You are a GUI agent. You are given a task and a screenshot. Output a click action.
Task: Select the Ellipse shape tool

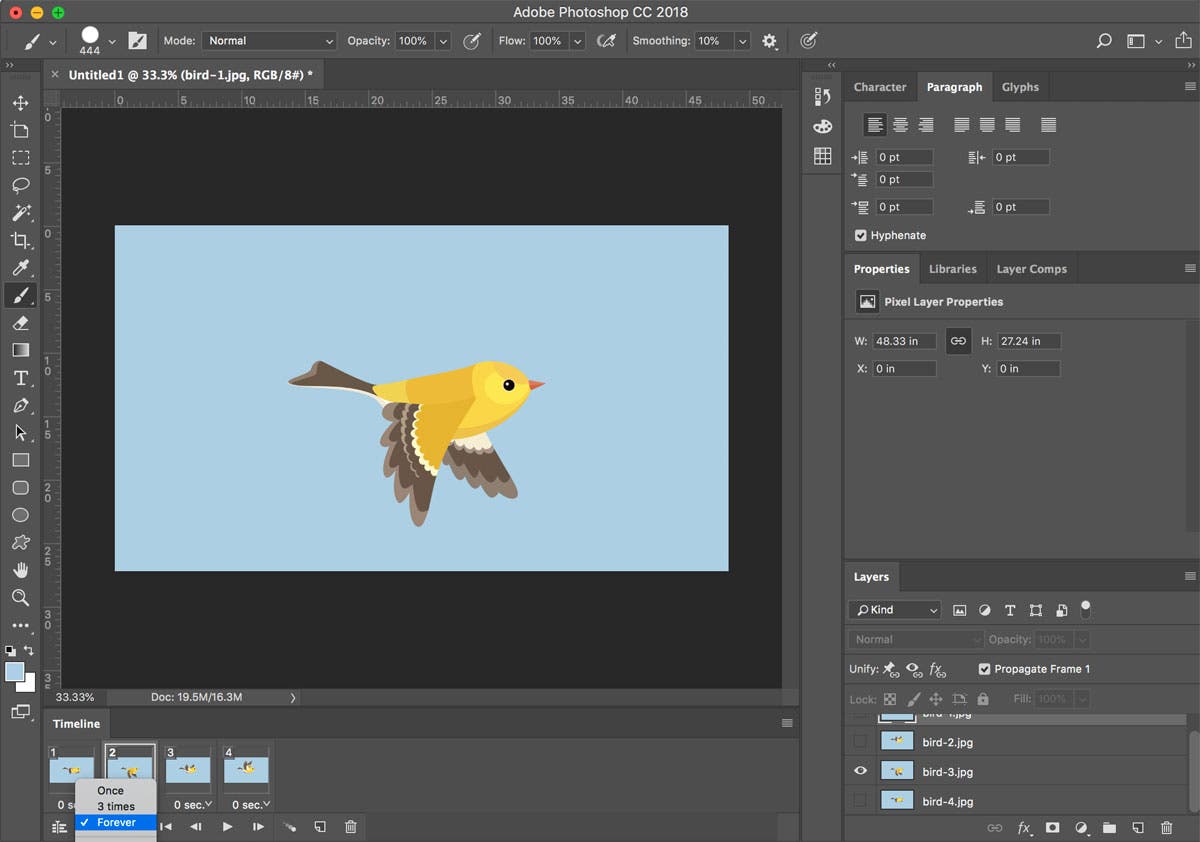(x=20, y=515)
